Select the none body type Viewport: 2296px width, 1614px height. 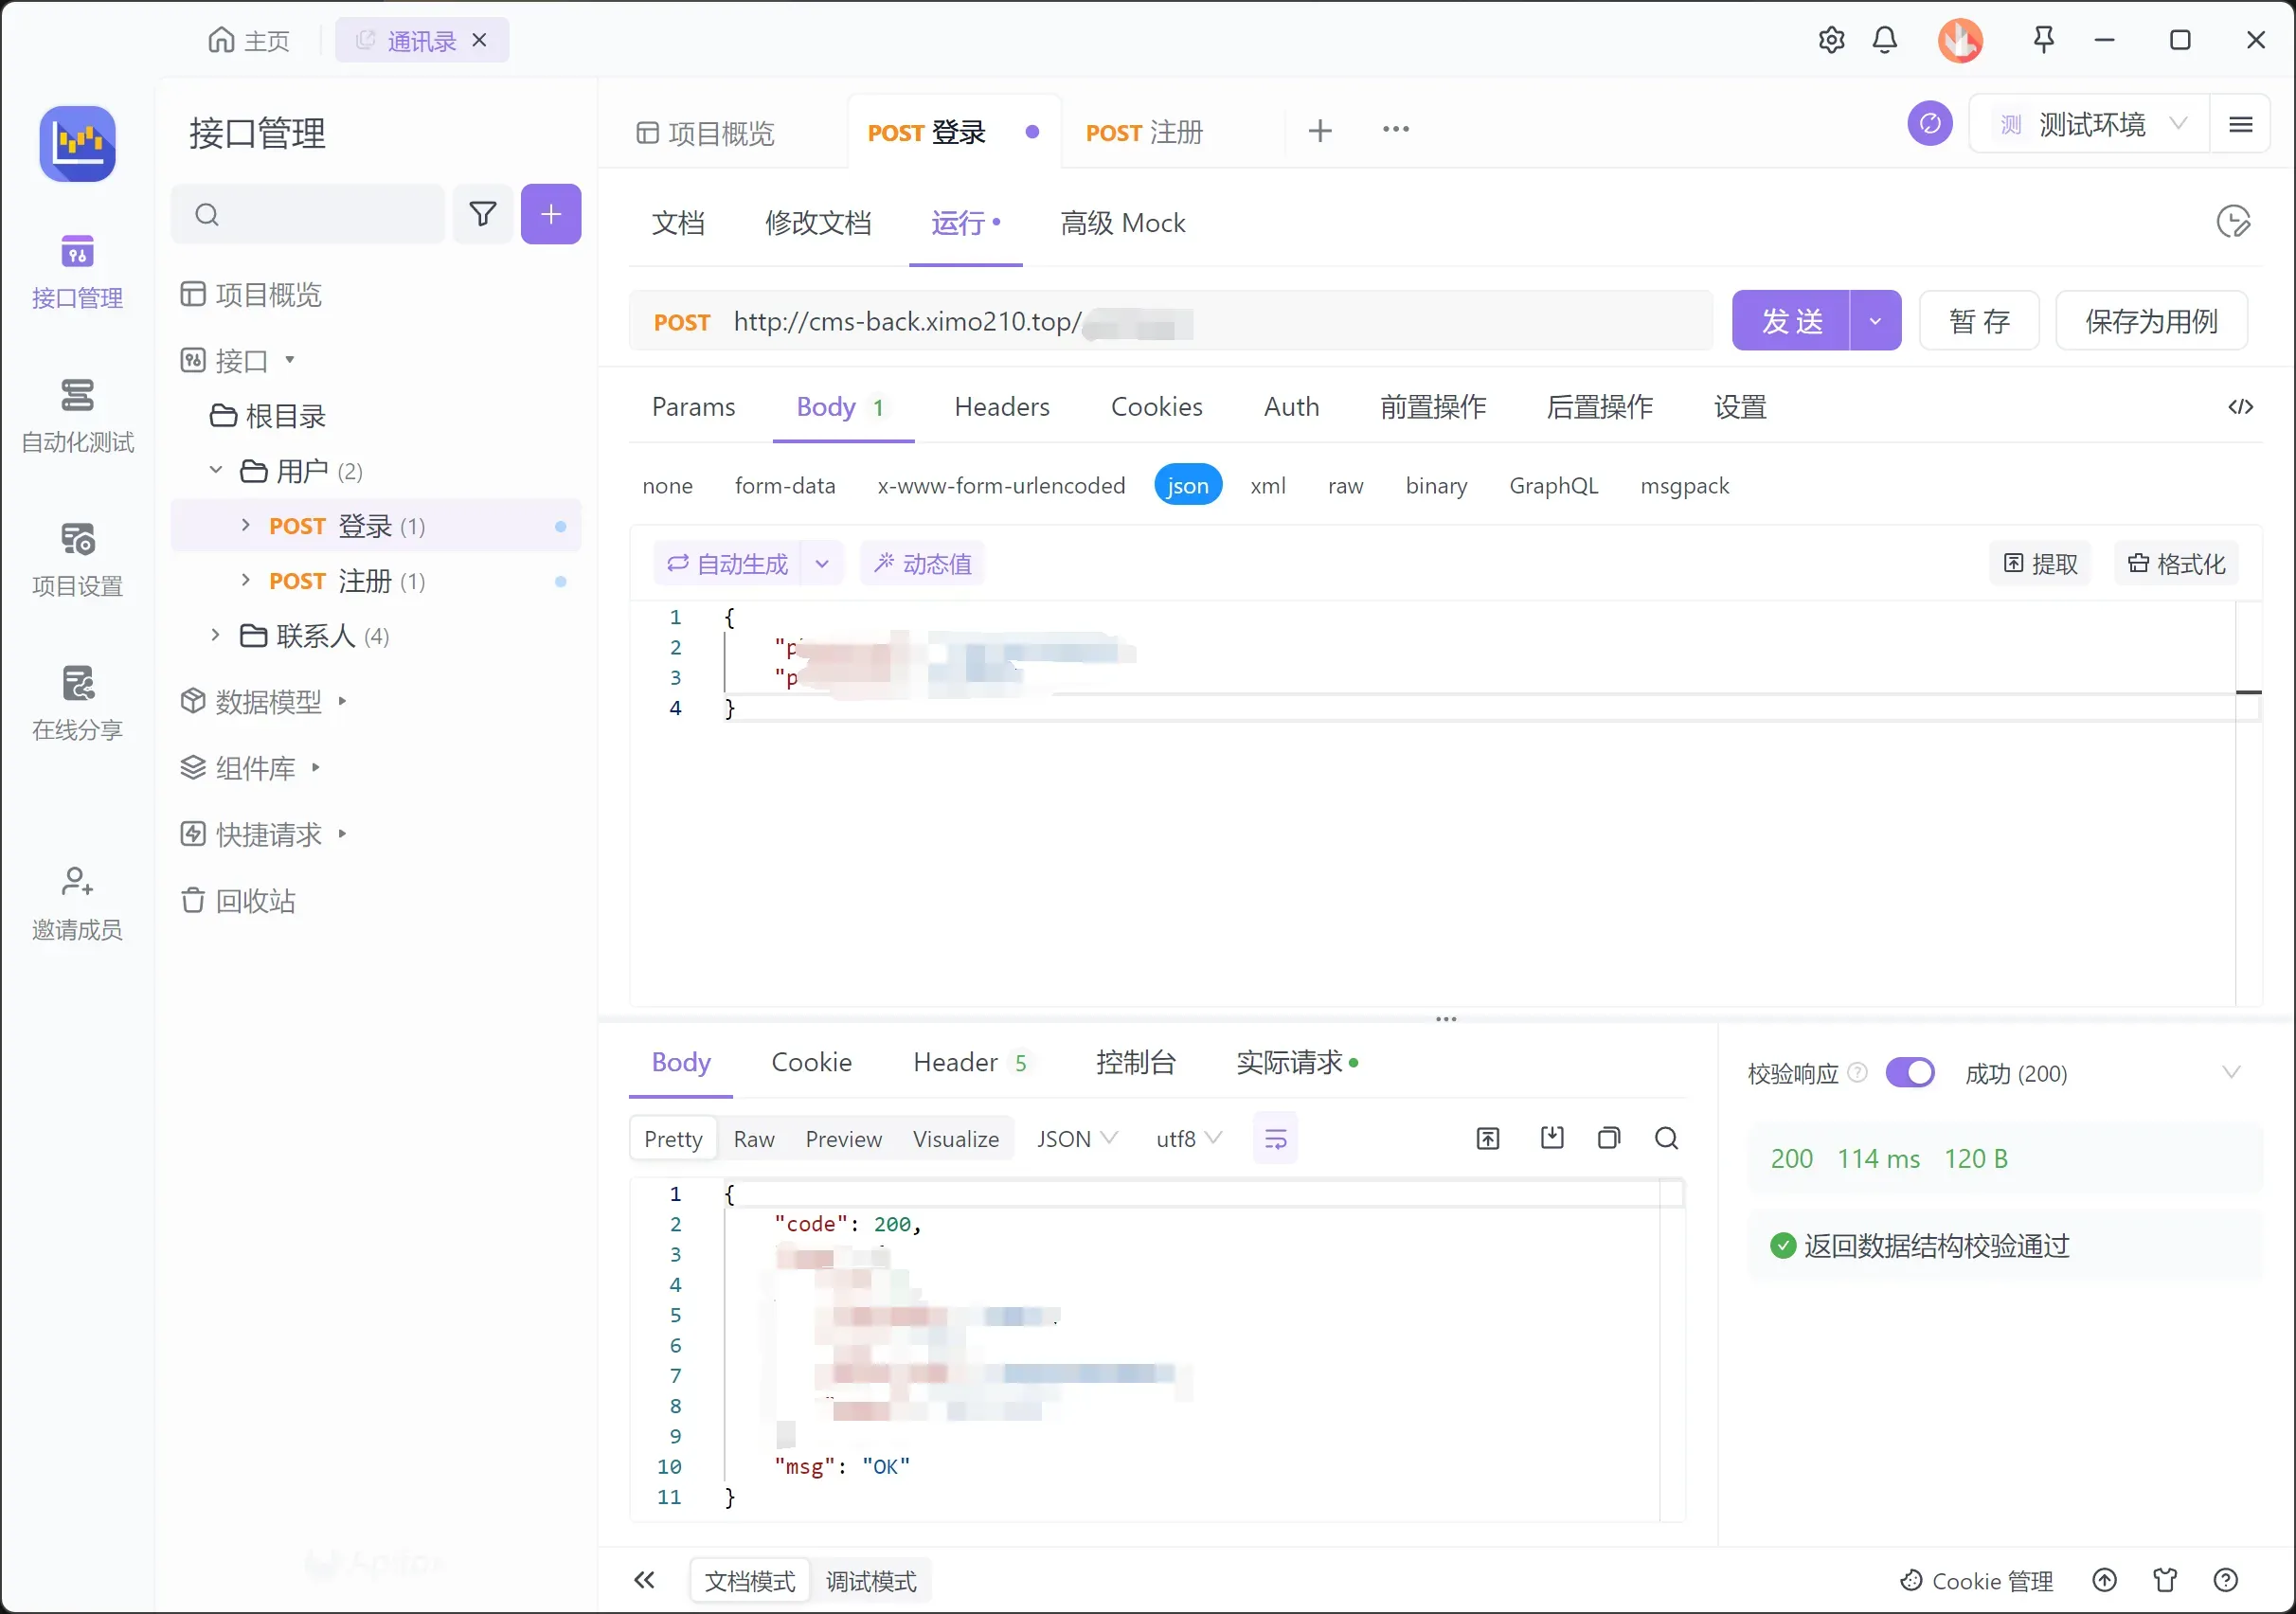(x=668, y=486)
